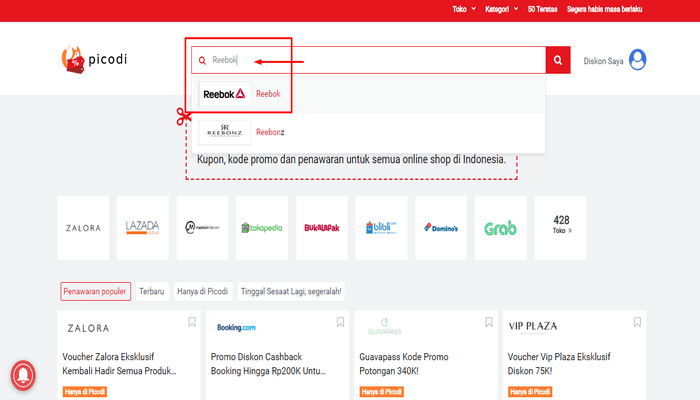Screen dimensions: 700x400
Task: Click Hanya di Picodi badge on Zalora card
Action: (x=85, y=392)
